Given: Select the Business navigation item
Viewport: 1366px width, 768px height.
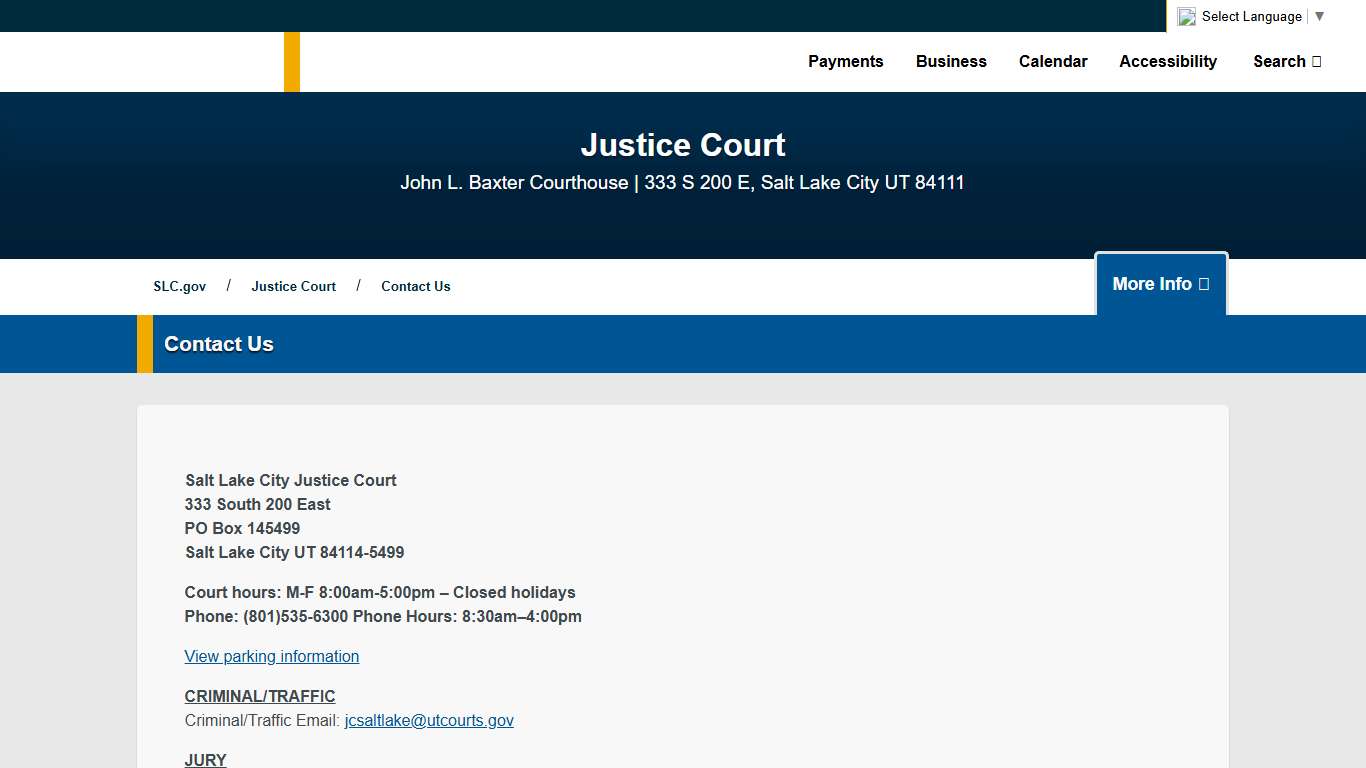Looking at the screenshot, I should point(950,61).
